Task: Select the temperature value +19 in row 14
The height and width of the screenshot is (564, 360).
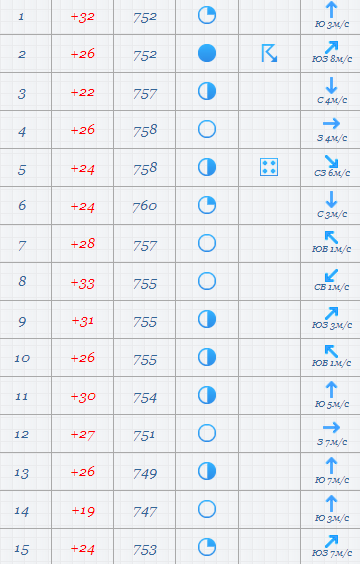Action: click(83, 511)
